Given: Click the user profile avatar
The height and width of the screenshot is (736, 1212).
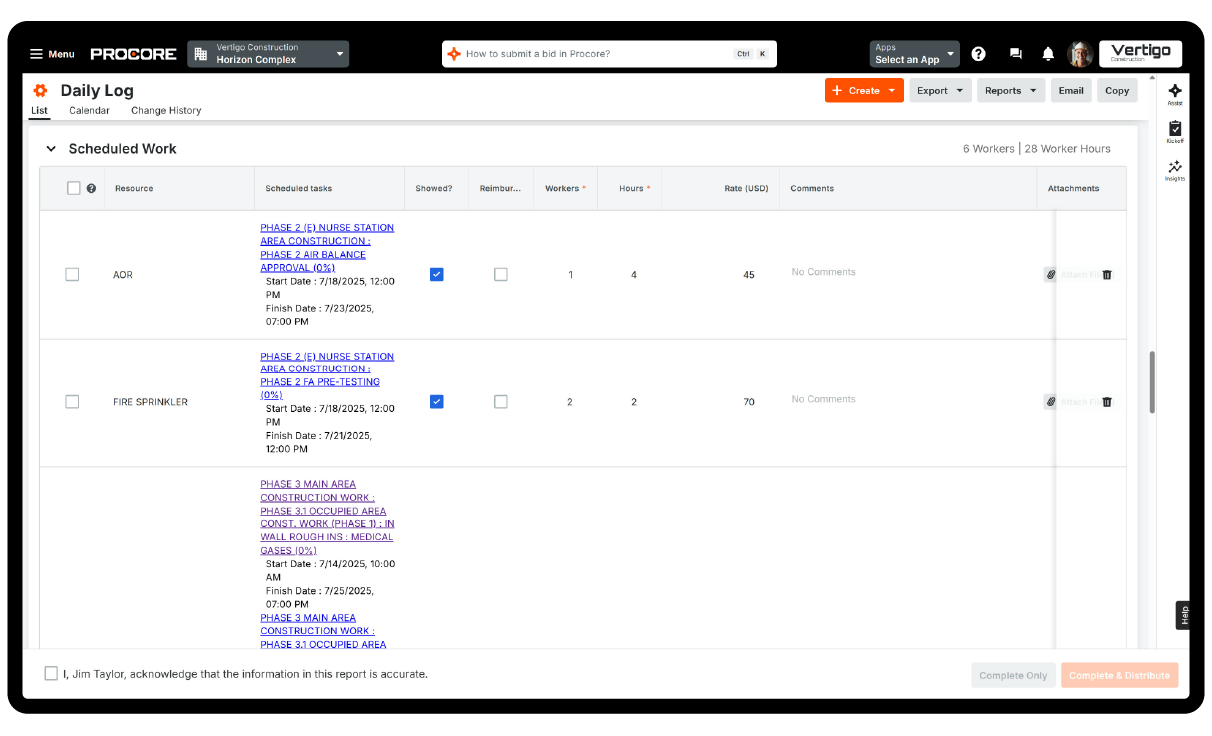Looking at the screenshot, I should point(1080,54).
